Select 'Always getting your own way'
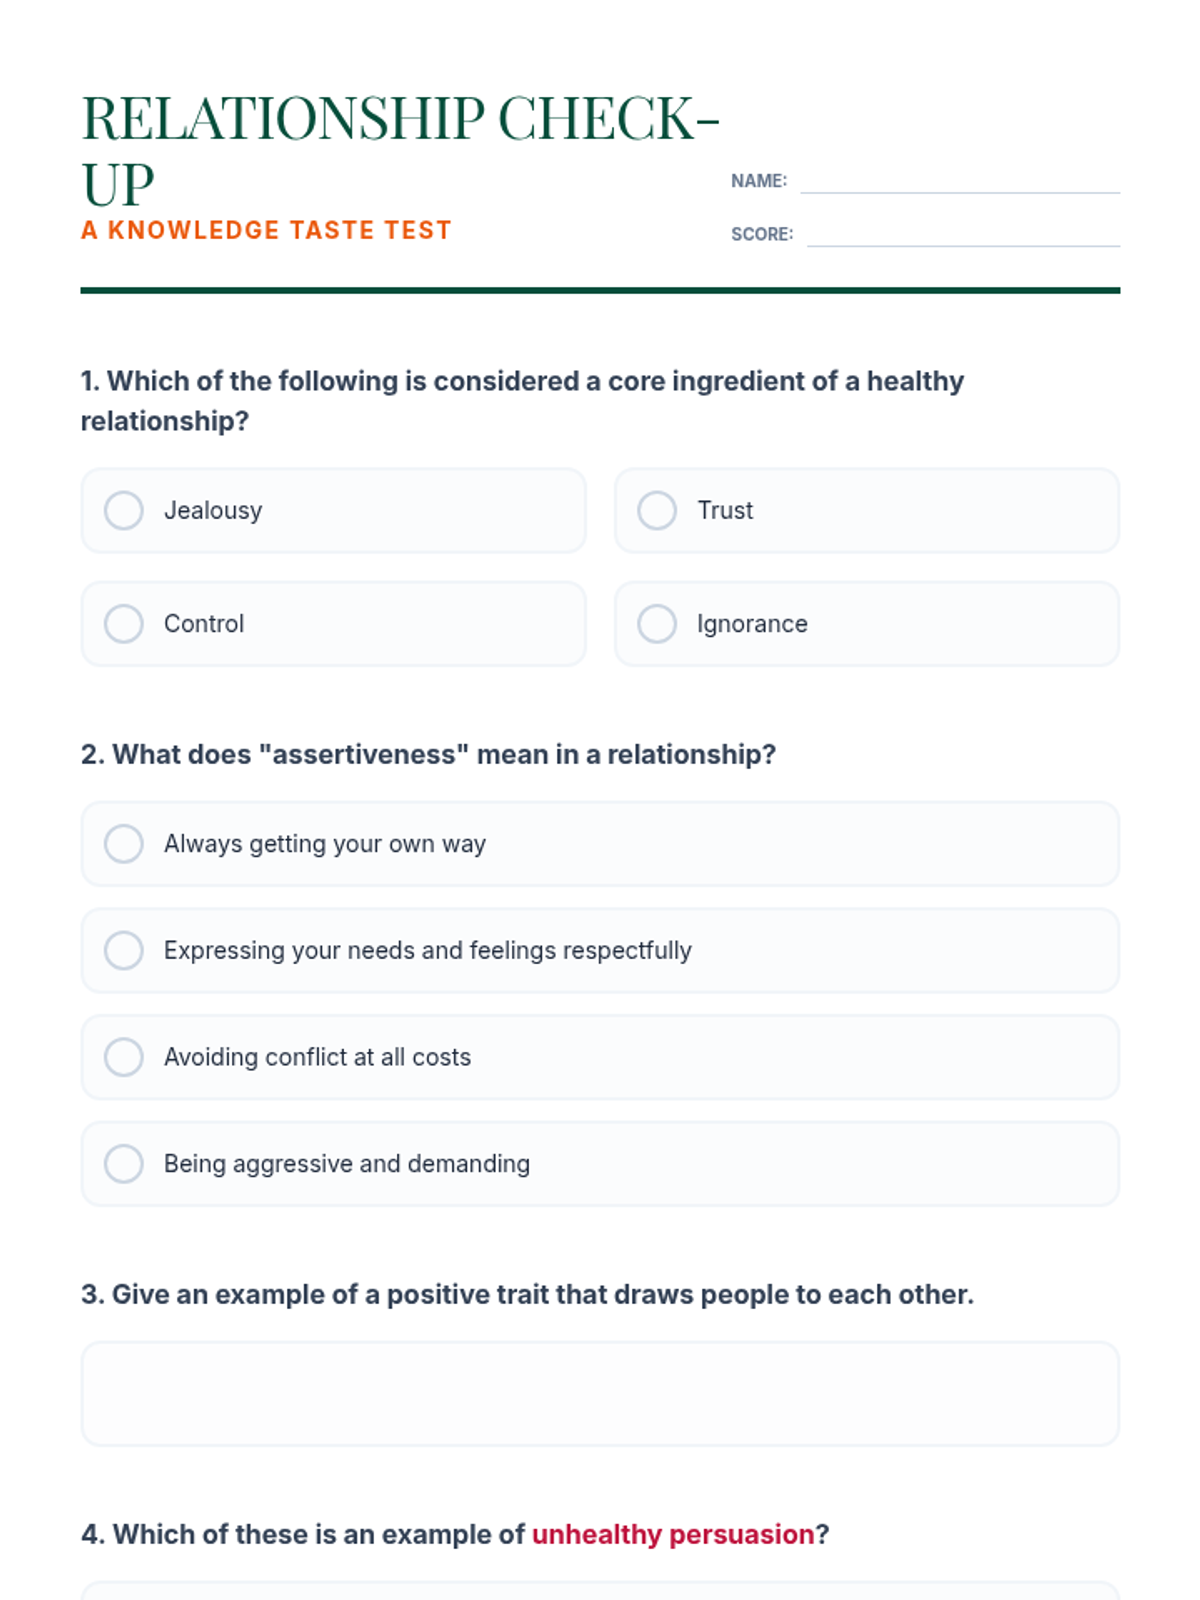The width and height of the screenshot is (1200, 1600). click(x=124, y=843)
